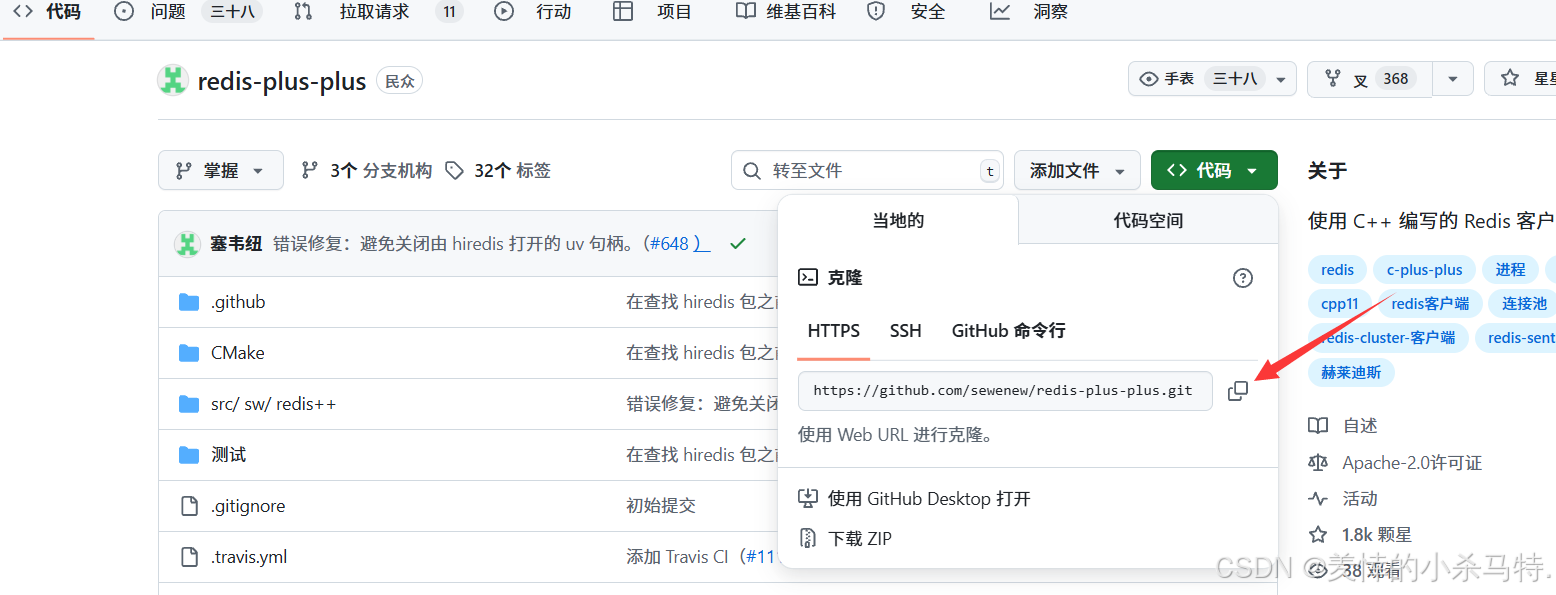Click the 进程 topic tag
This screenshot has height=595, width=1556.
(x=1510, y=270)
